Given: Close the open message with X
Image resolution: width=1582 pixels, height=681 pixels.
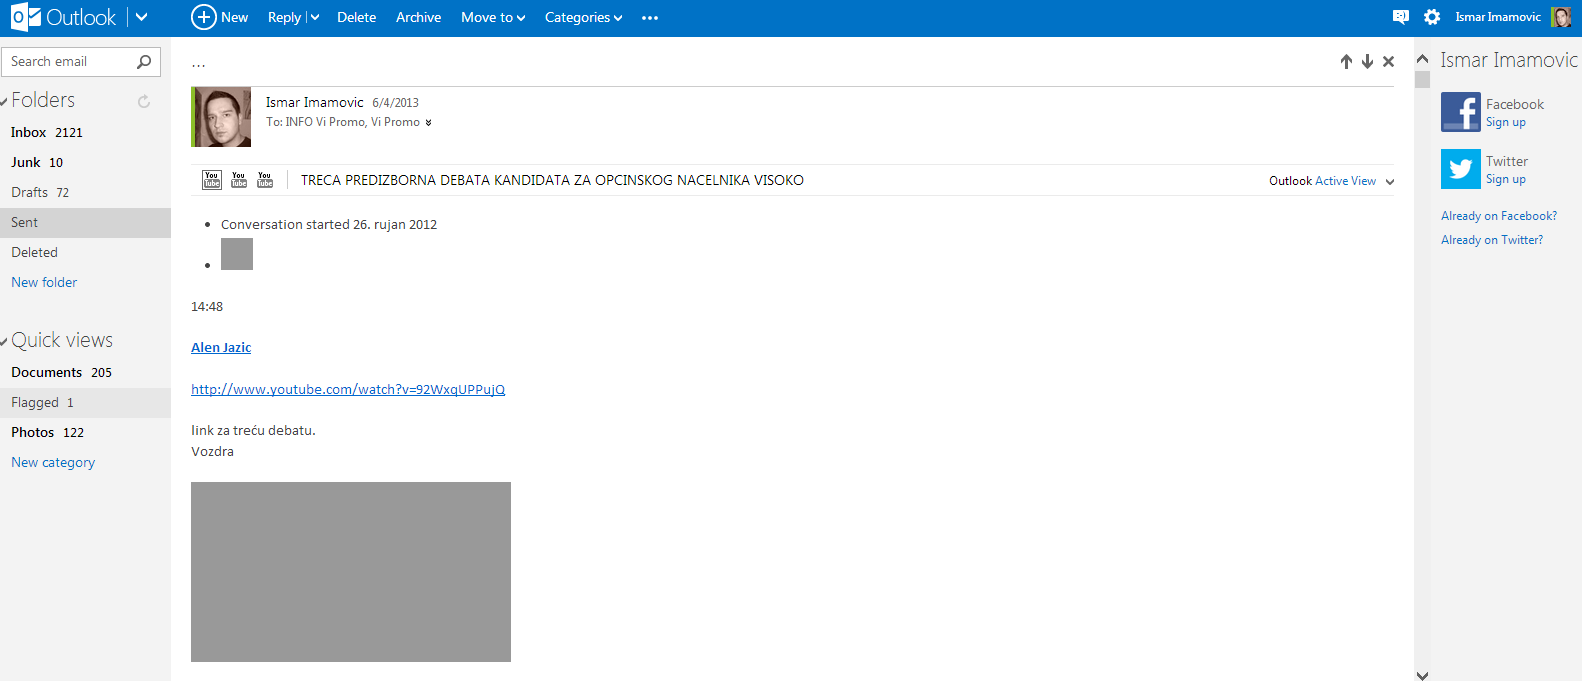Looking at the screenshot, I should (x=1388, y=62).
